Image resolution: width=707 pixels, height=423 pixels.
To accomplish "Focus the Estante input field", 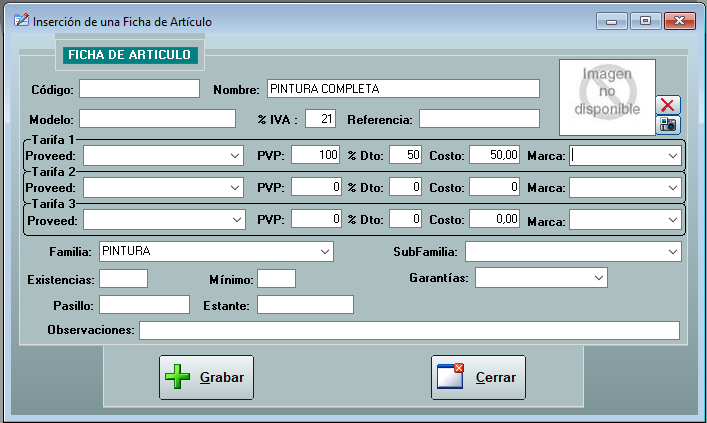I will [x=305, y=304].
